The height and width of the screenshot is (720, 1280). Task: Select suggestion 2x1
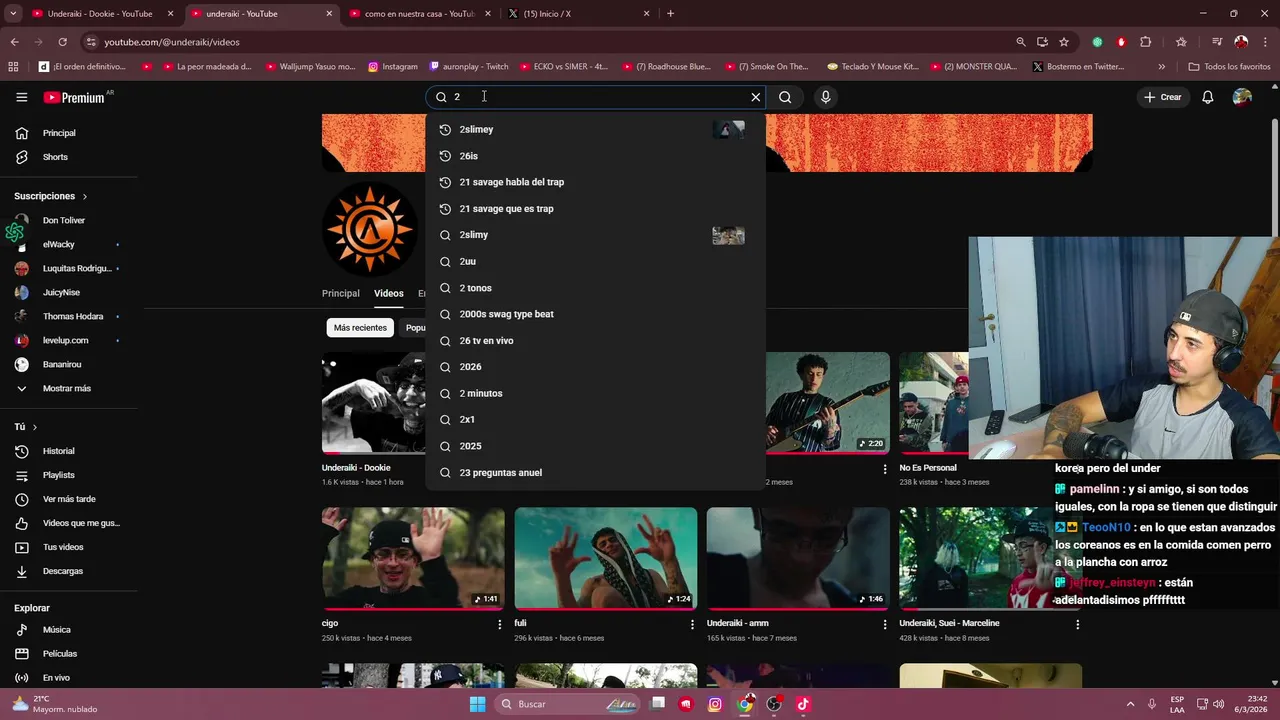[596, 420]
